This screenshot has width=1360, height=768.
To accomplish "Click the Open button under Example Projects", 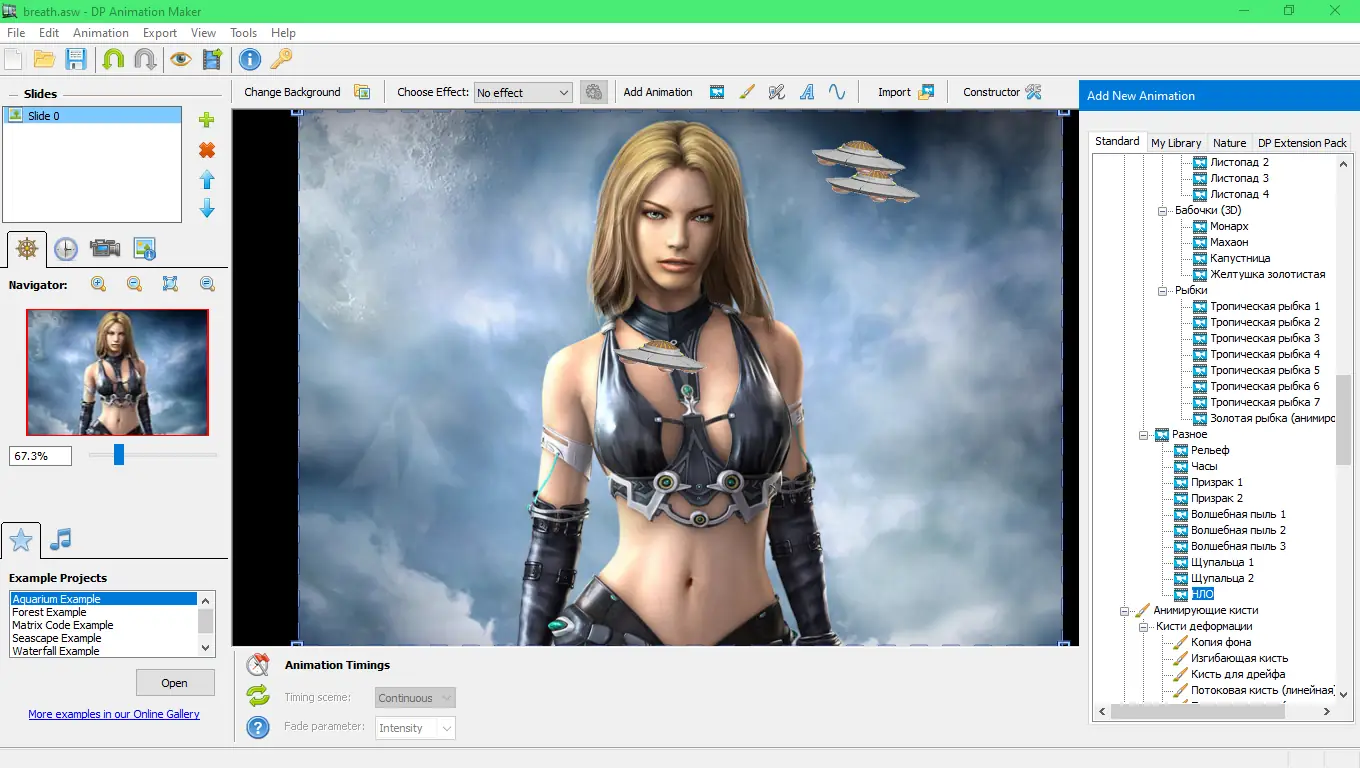I will 175,682.
